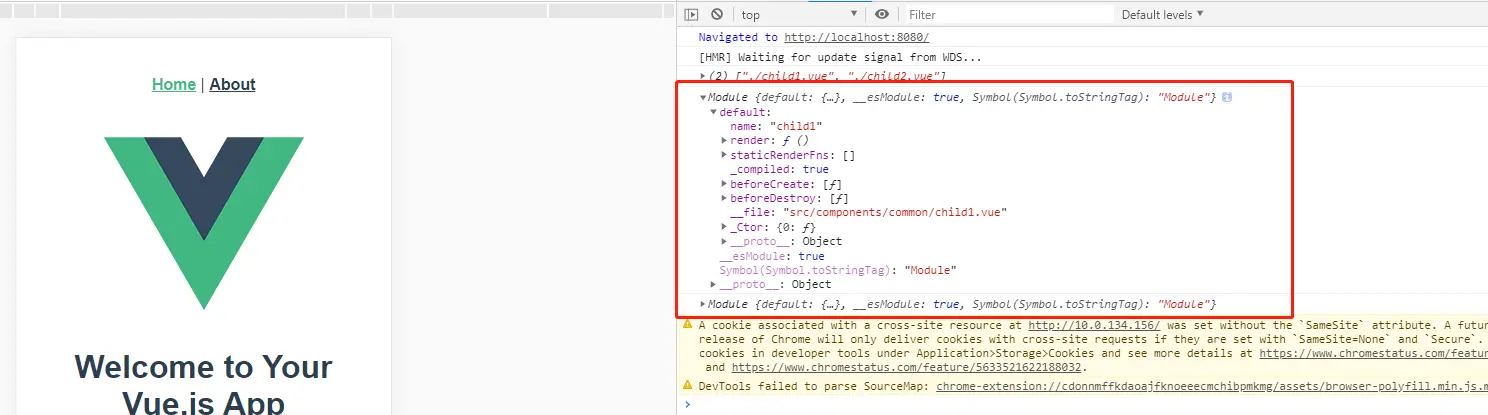Focus the console Filter field
Image resolution: width=1488 pixels, height=415 pixels.
1009,15
